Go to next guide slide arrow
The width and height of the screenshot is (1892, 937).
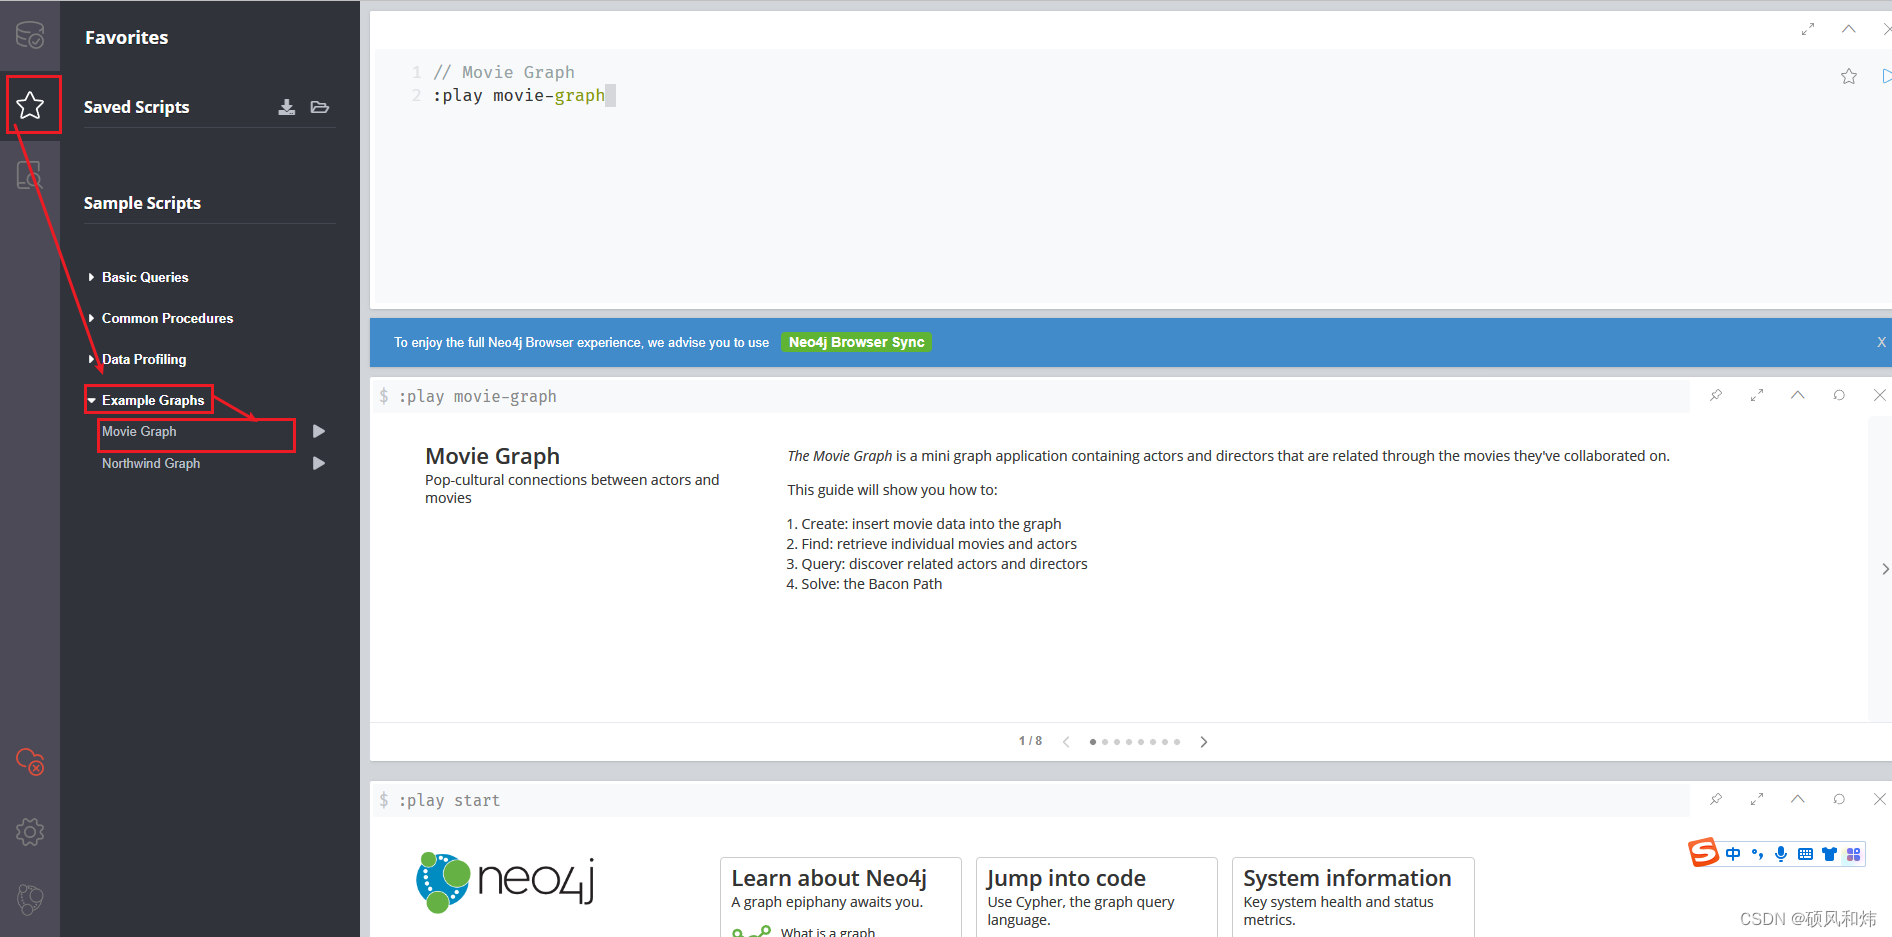1204,741
